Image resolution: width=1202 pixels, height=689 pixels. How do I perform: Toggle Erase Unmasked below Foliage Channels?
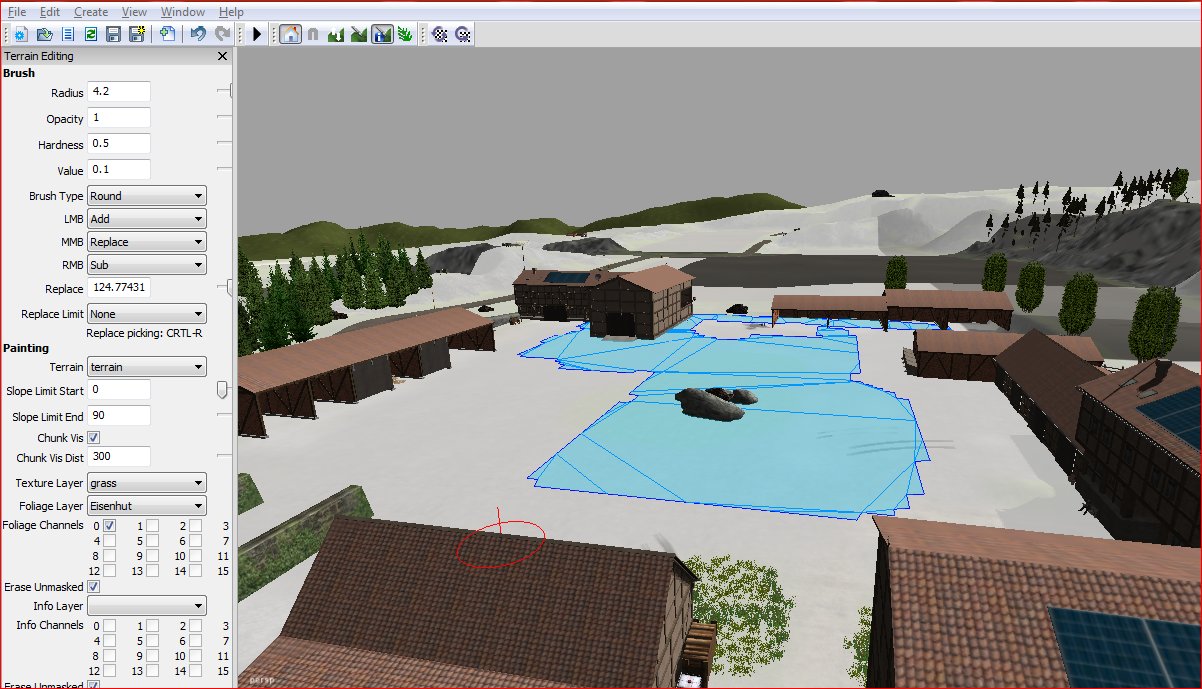click(94, 587)
